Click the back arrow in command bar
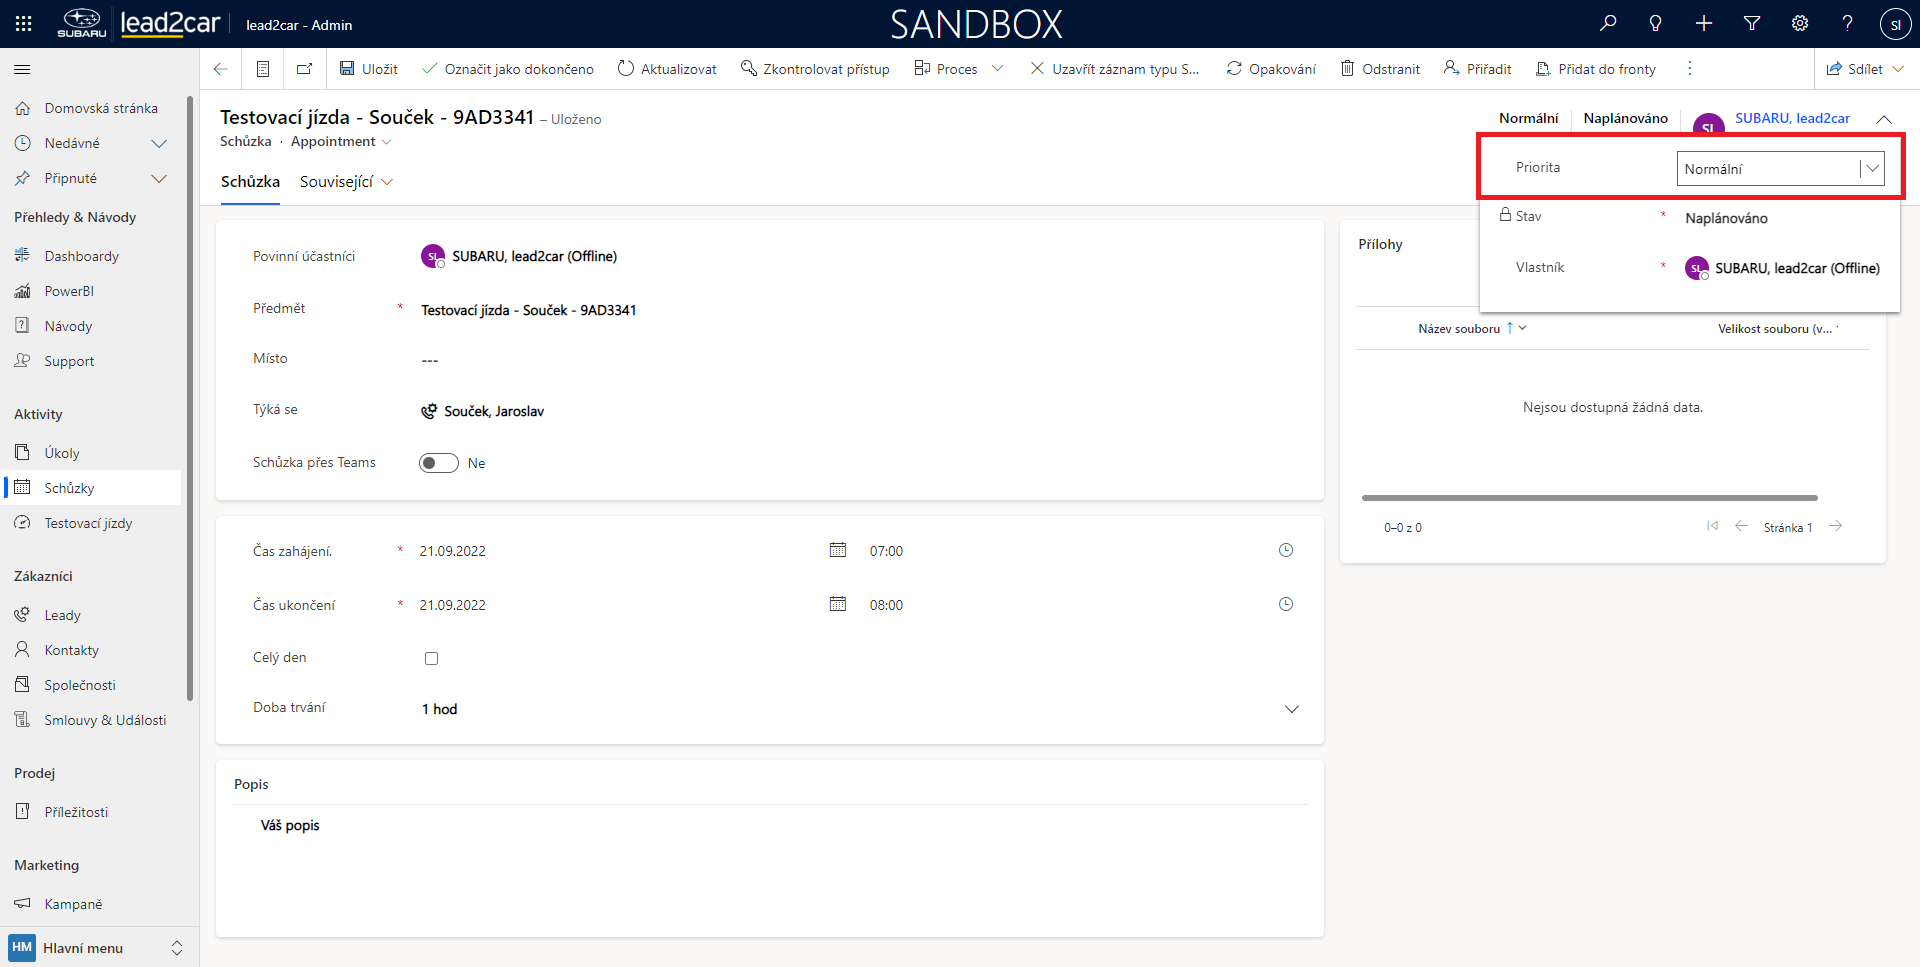 click(x=221, y=69)
